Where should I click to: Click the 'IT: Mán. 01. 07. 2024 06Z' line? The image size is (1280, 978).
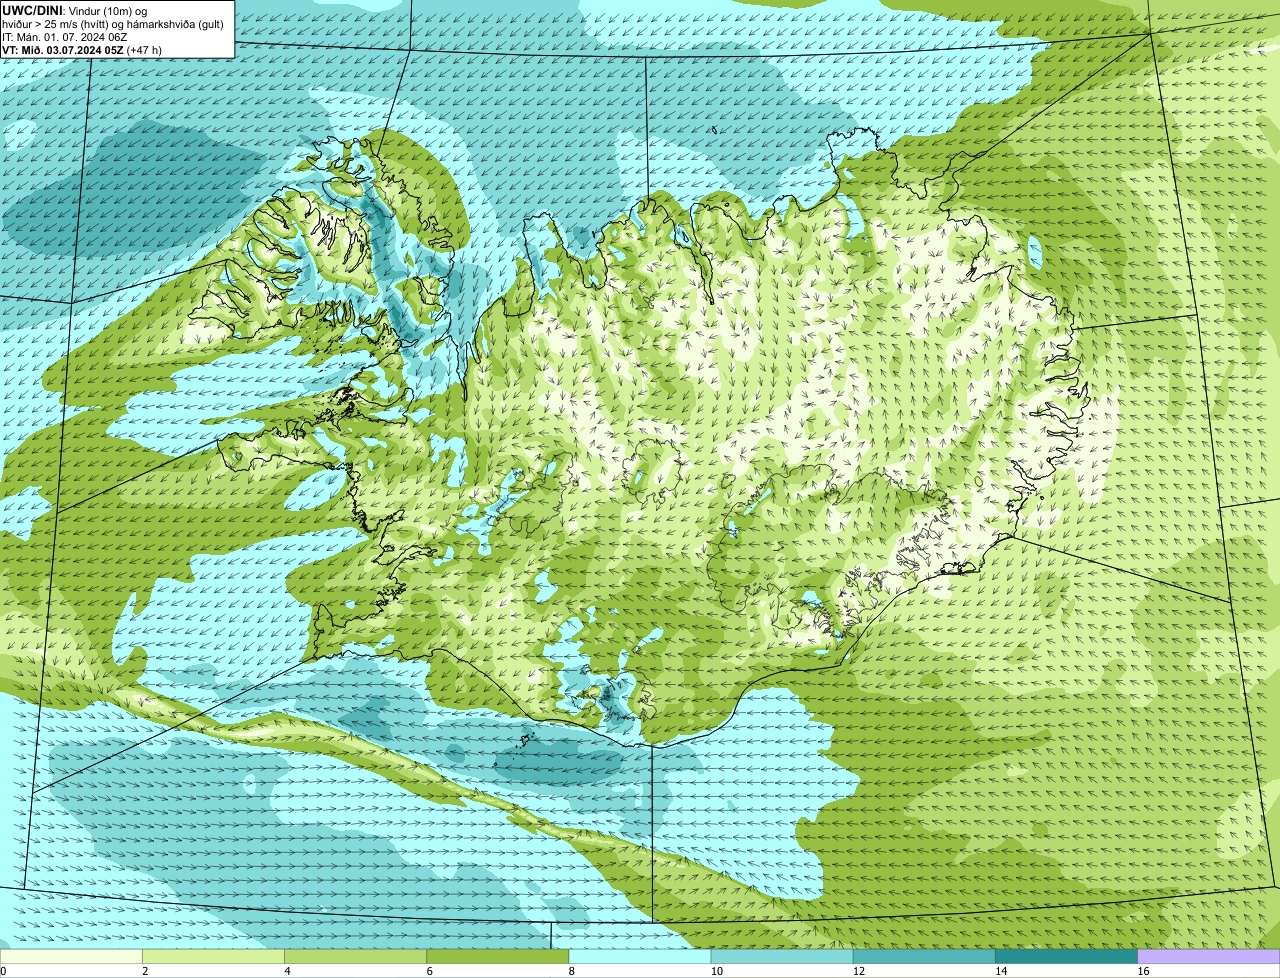(x=65, y=36)
